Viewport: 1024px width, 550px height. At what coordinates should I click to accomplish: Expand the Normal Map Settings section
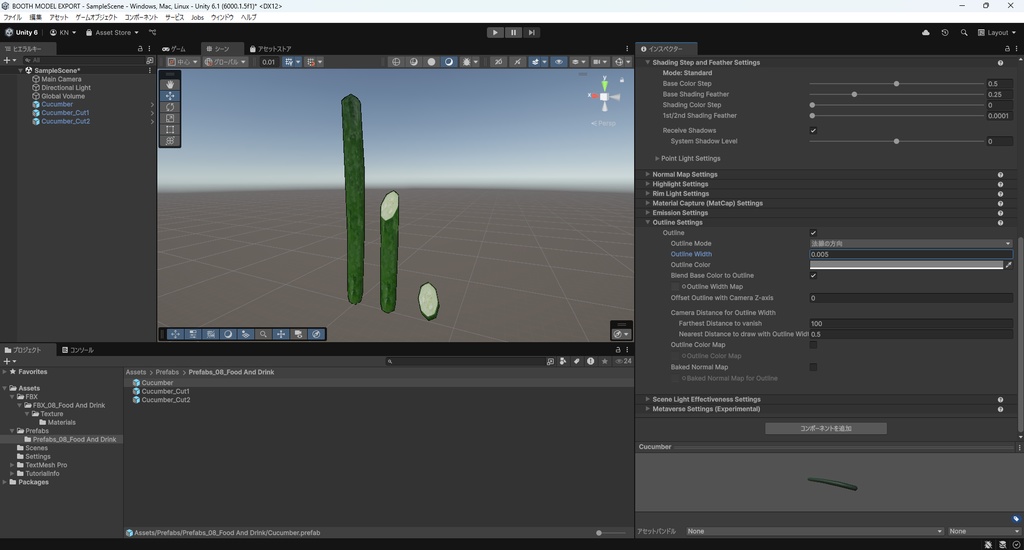click(685, 175)
